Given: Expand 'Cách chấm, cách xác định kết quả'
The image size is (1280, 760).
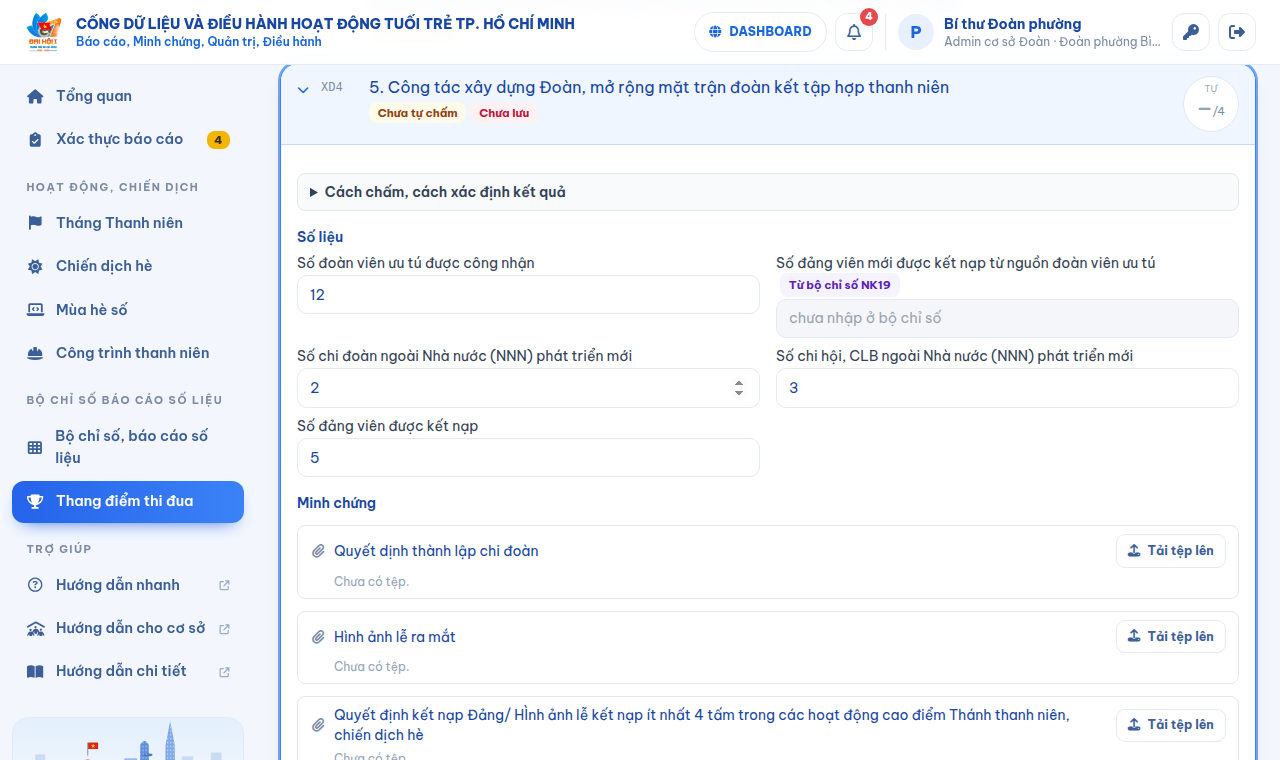Looking at the screenshot, I should click(768, 192).
